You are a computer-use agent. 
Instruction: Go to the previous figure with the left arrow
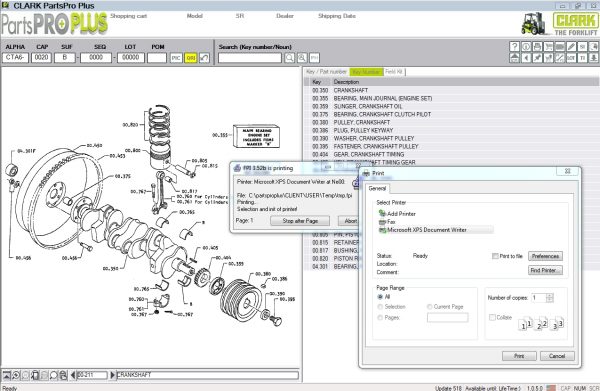click(73, 375)
